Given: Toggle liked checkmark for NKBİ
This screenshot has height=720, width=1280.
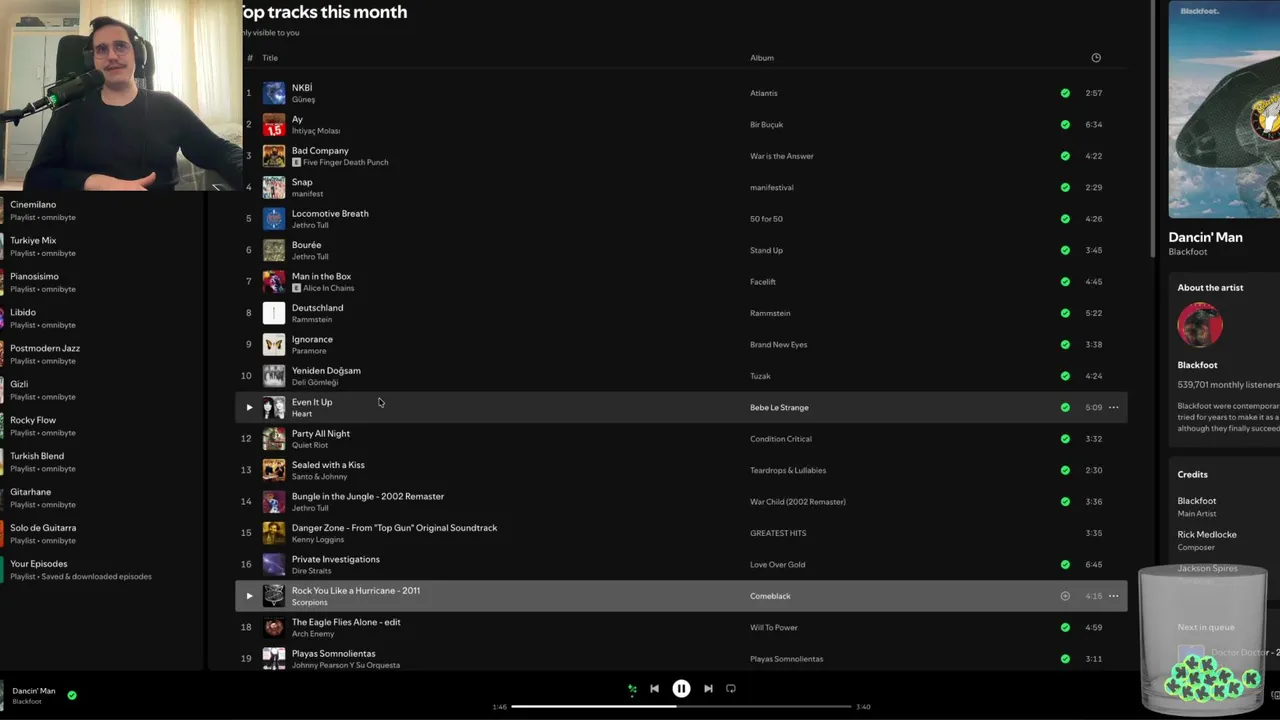Looking at the screenshot, I should tap(1065, 93).
